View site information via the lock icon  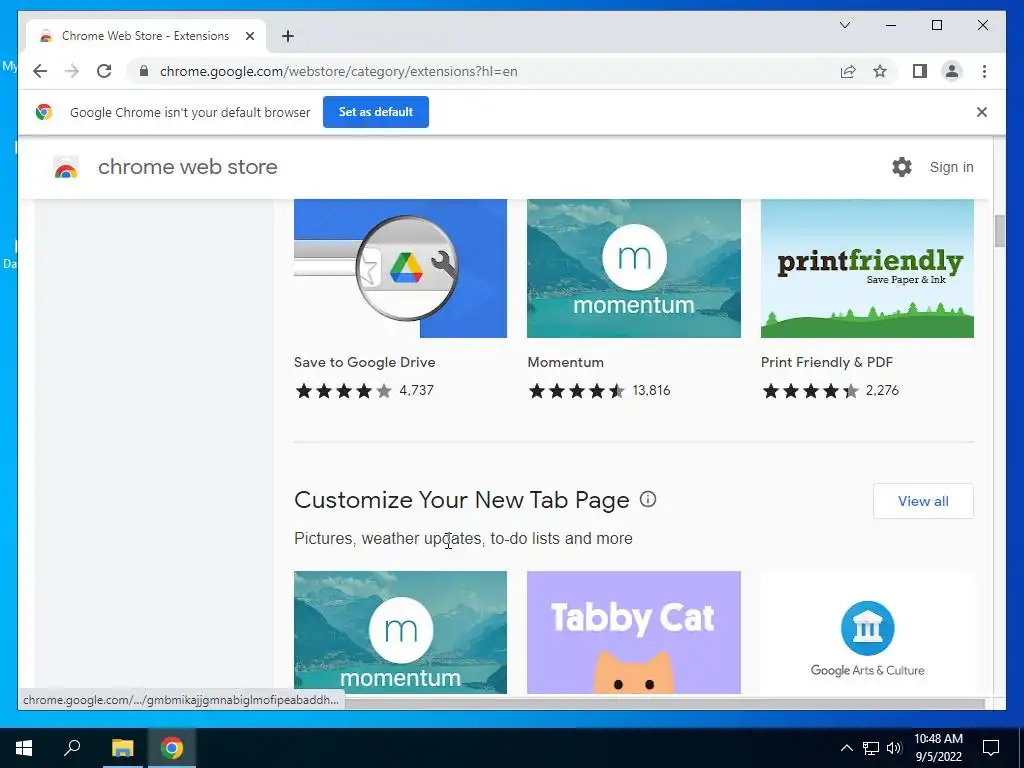(144, 71)
